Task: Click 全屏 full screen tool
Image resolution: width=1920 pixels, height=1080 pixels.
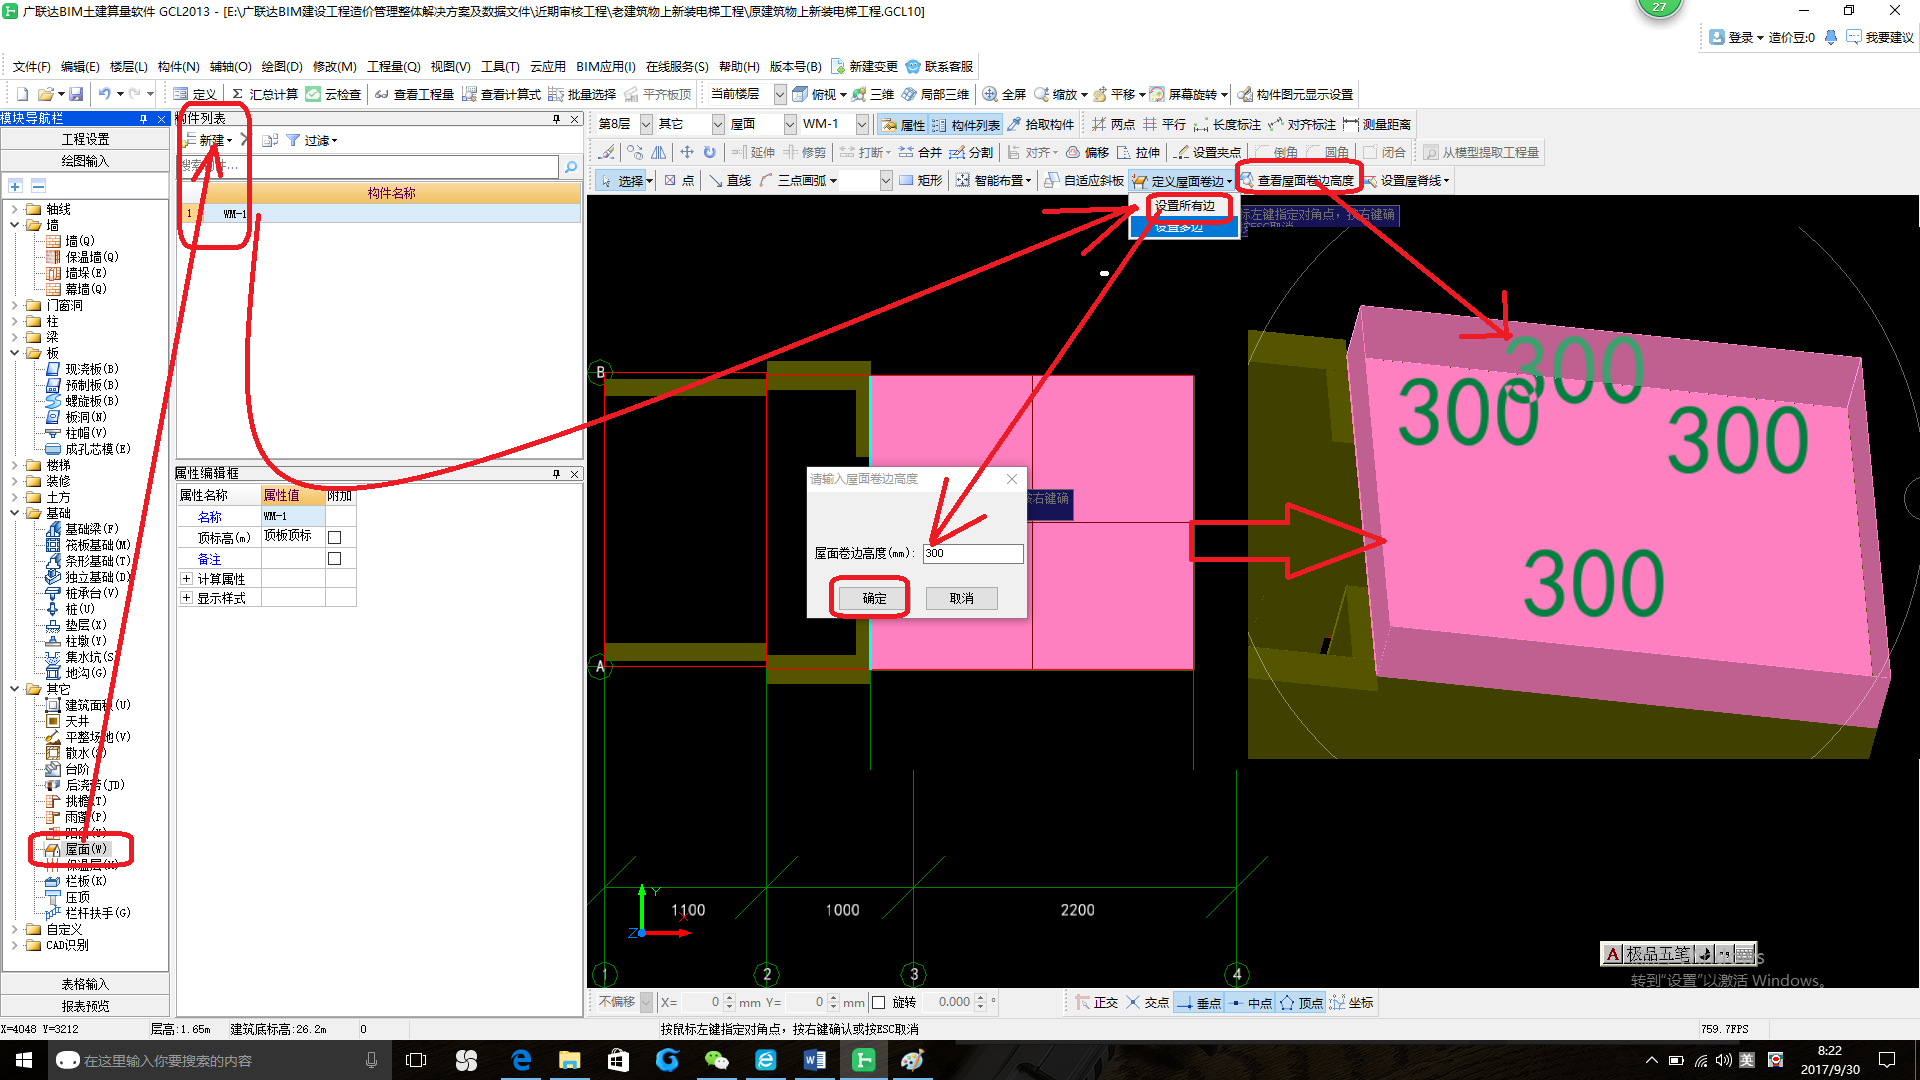Action: 1004,94
